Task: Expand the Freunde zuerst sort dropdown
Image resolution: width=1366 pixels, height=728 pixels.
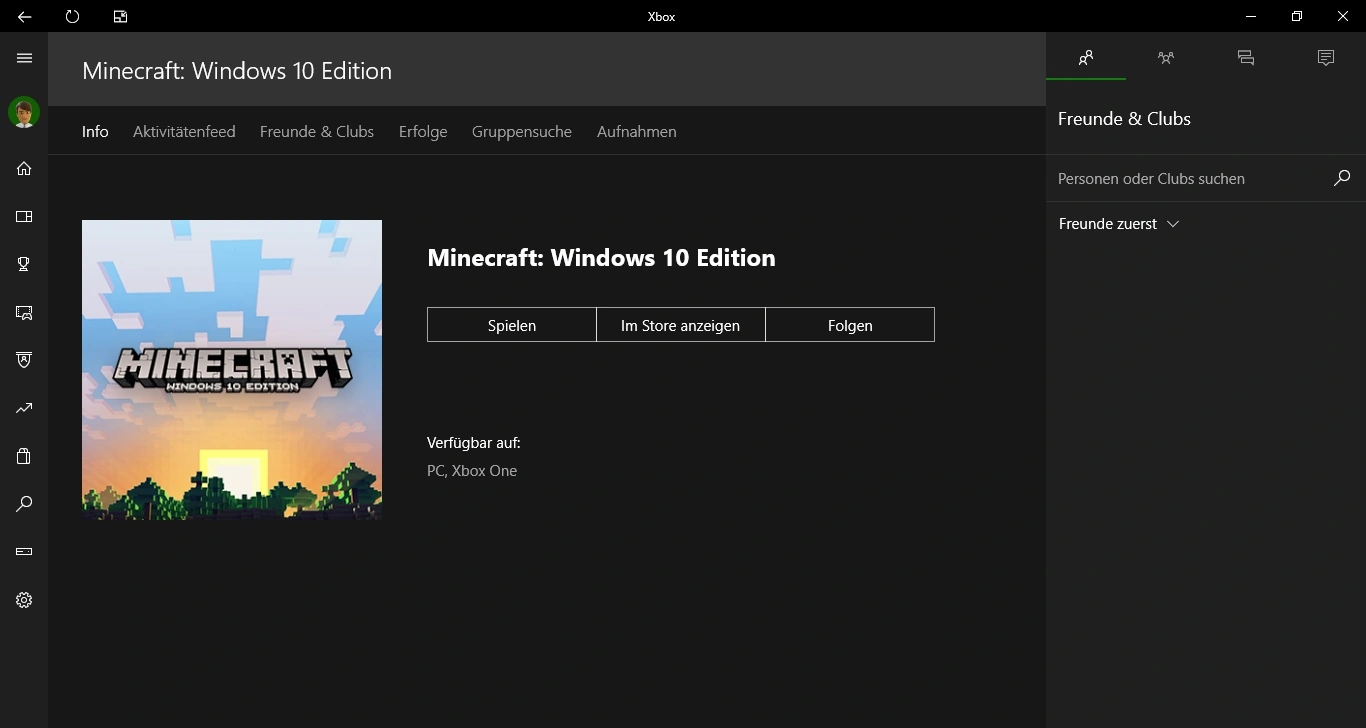Action: (x=1119, y=224)
